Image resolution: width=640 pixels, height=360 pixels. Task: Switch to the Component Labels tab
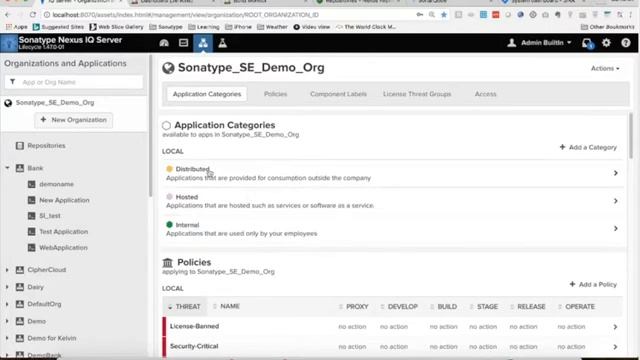point(338,94)
